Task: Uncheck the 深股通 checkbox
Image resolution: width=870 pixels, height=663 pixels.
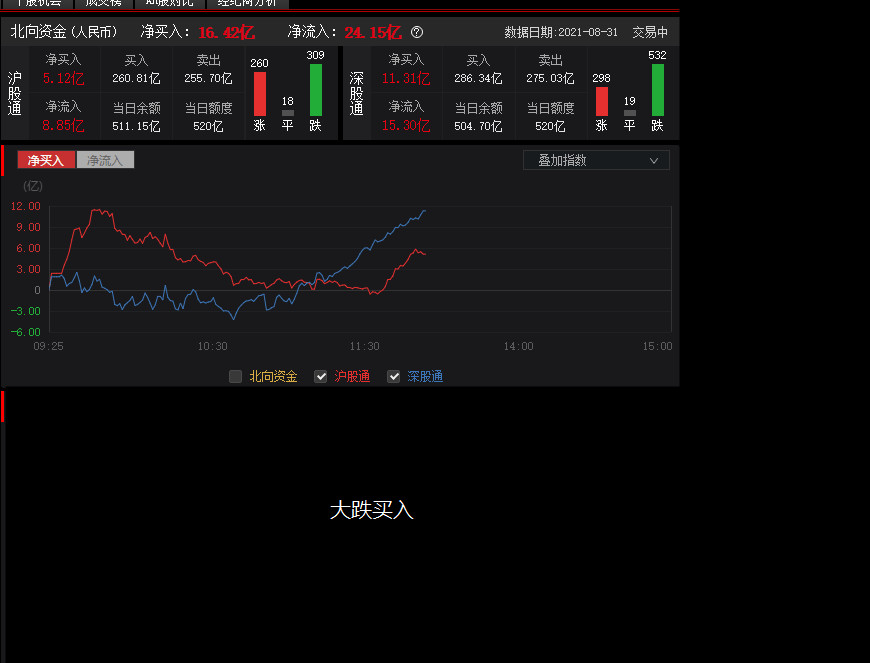Action: point(393,377)
